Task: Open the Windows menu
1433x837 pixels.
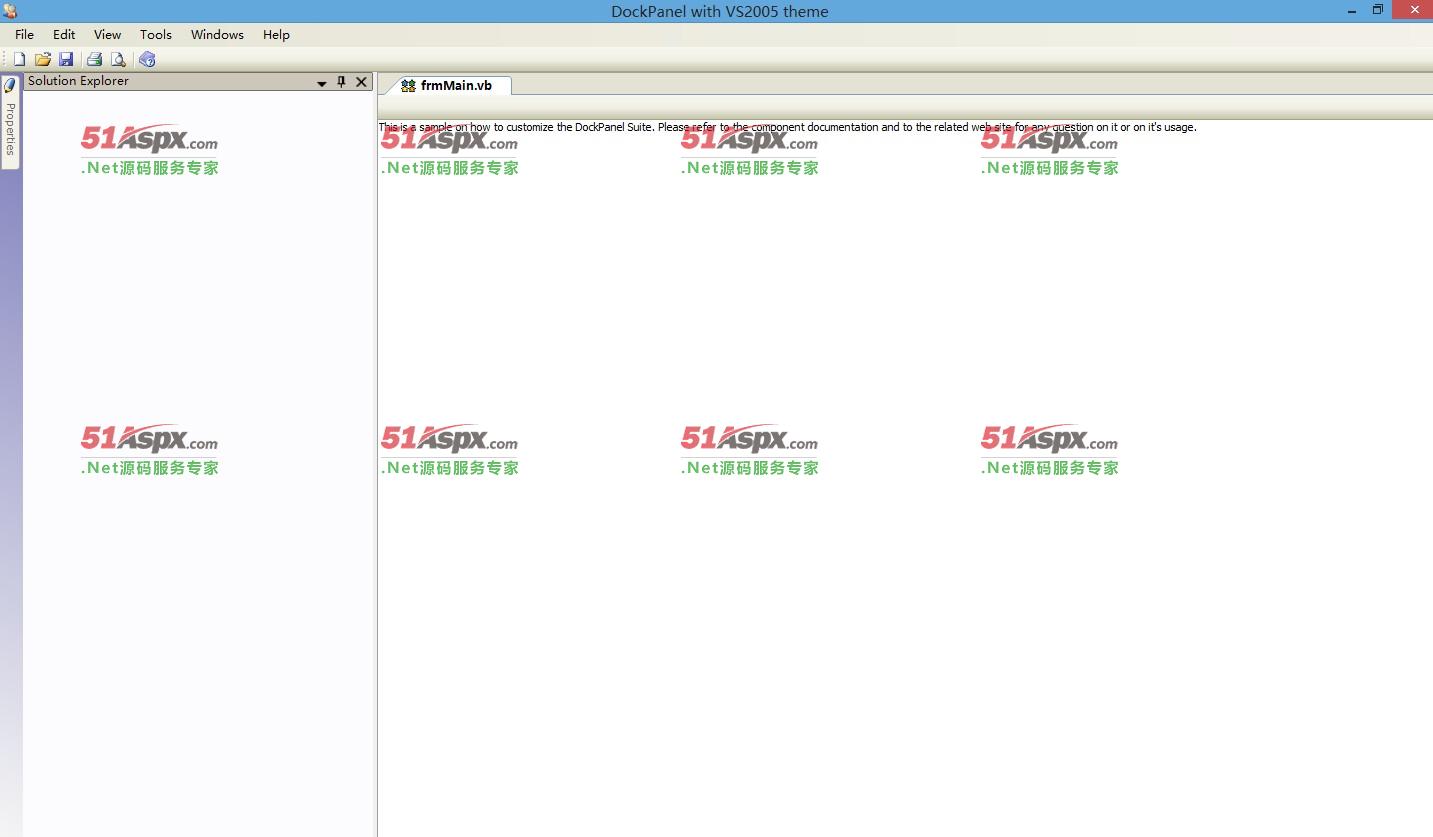Action: point(217,34)
